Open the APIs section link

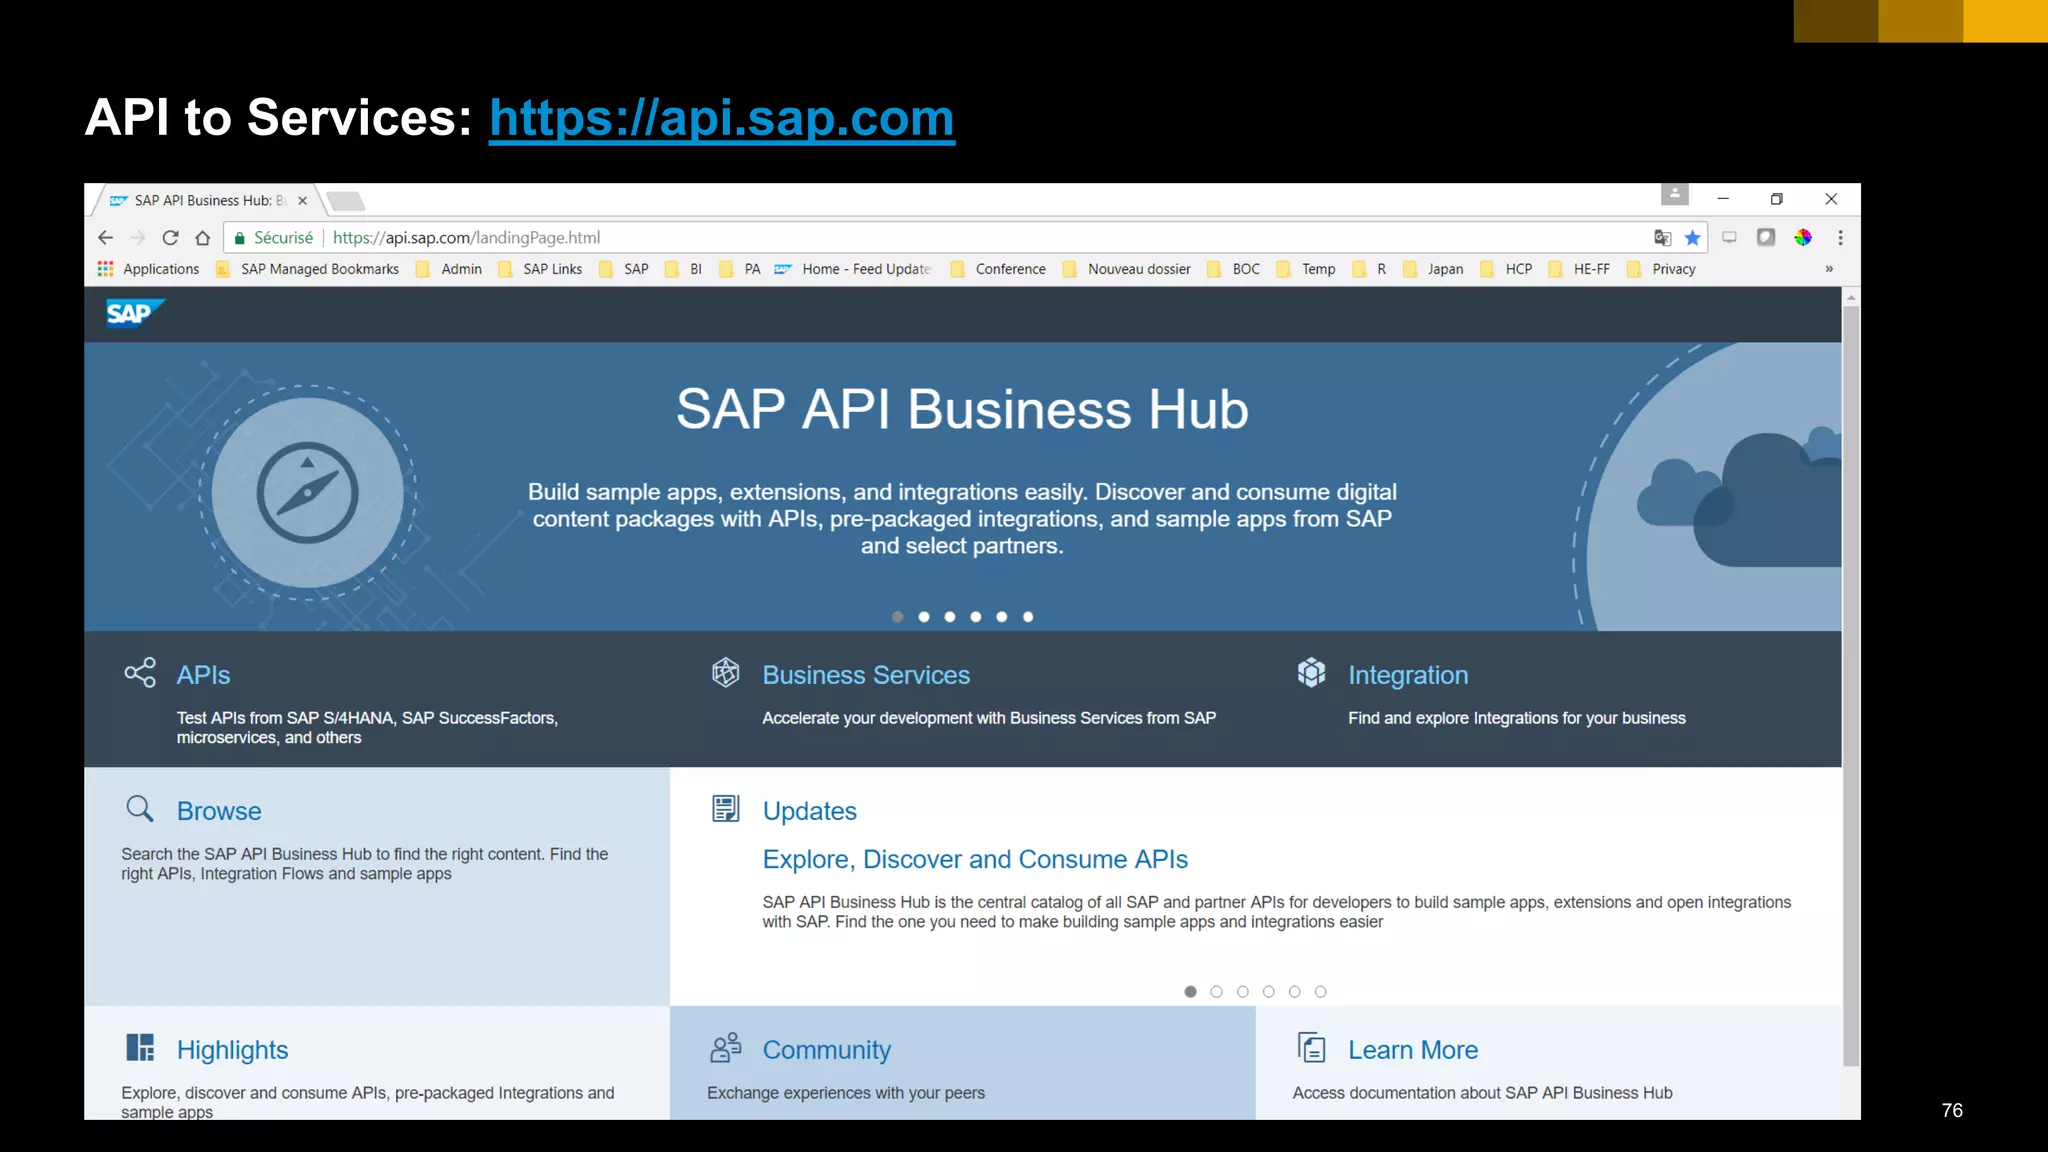[x=203, y=675]
